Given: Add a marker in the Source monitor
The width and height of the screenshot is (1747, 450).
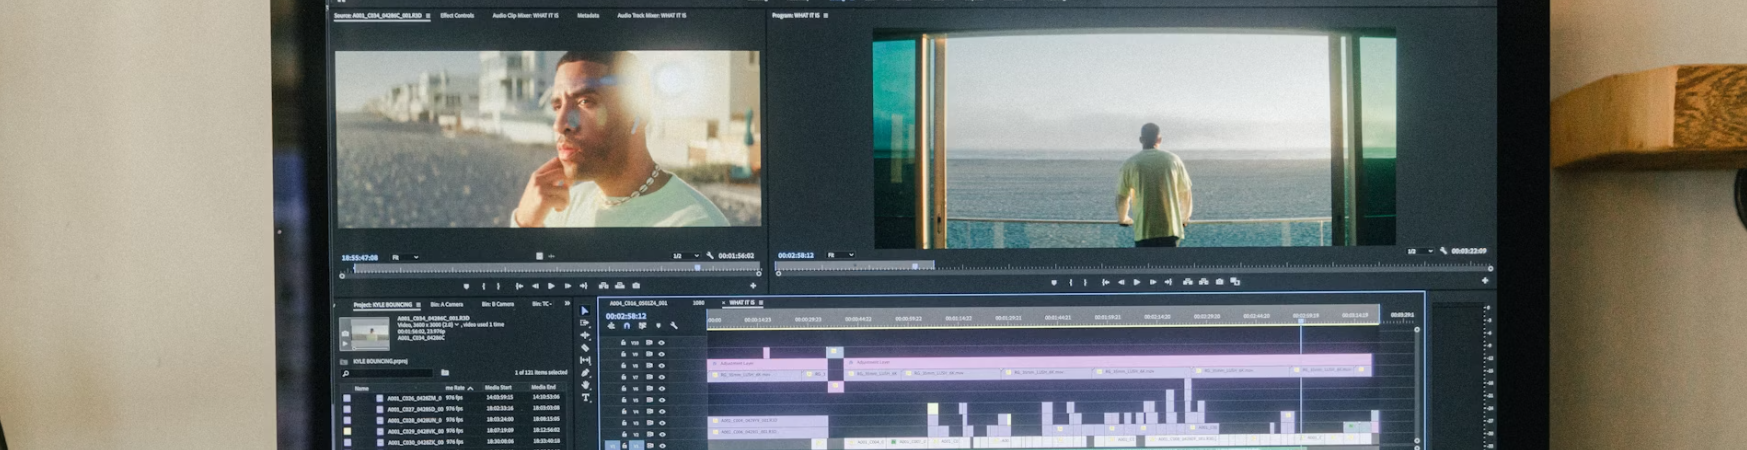Looking at the screenshot, I should click(x=466, y=286).
